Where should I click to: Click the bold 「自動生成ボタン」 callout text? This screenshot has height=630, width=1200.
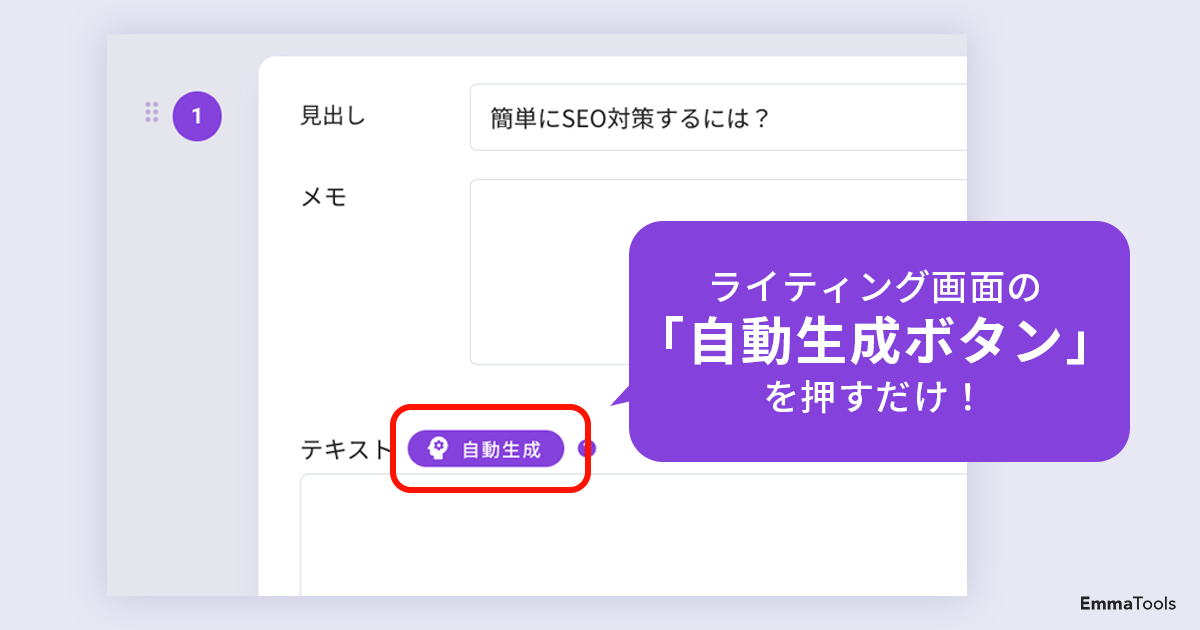[877, 343]
